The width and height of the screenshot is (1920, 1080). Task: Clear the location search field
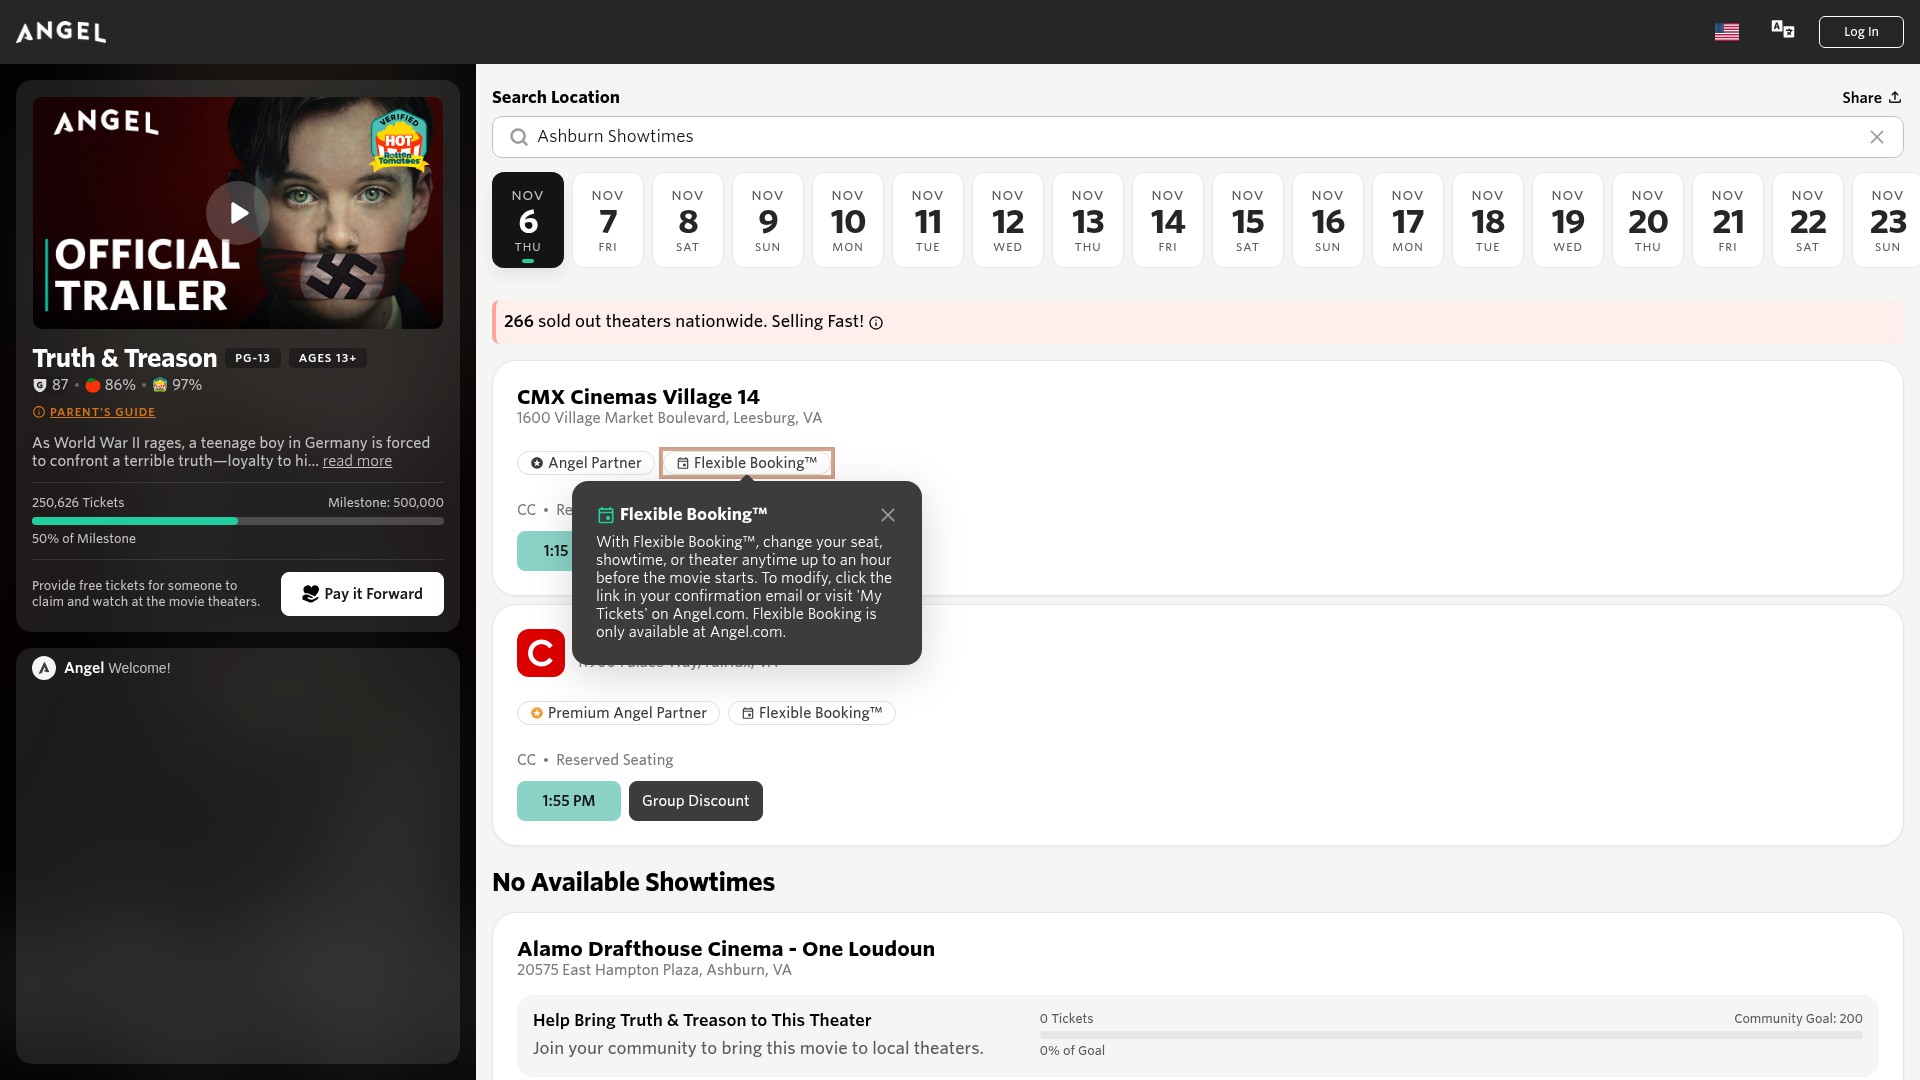(x=1876, y=137)
